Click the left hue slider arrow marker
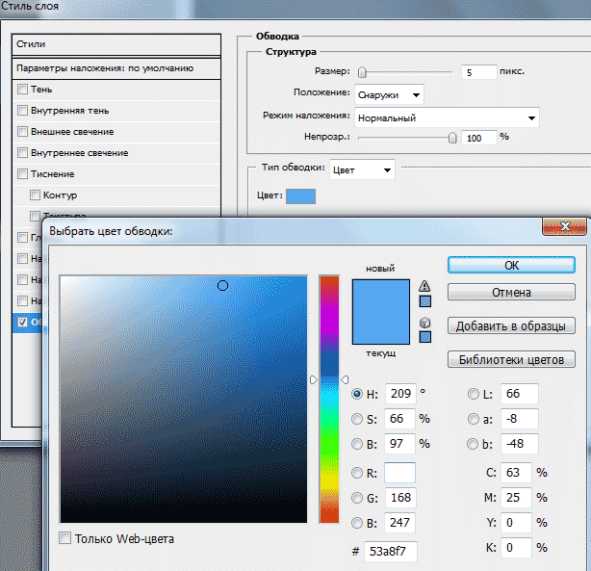This screenshot has height=571, width=591. (x=313, y=380)
